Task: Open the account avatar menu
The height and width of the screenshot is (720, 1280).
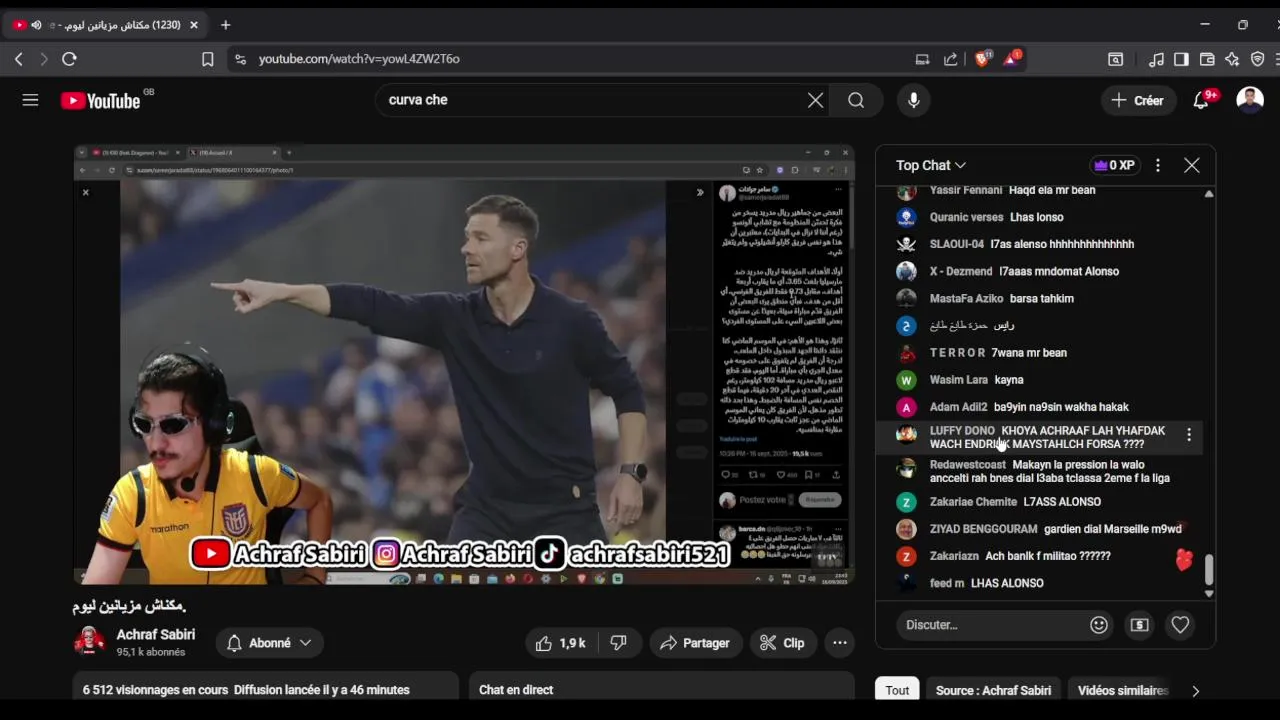Action: coord(1250,100)
